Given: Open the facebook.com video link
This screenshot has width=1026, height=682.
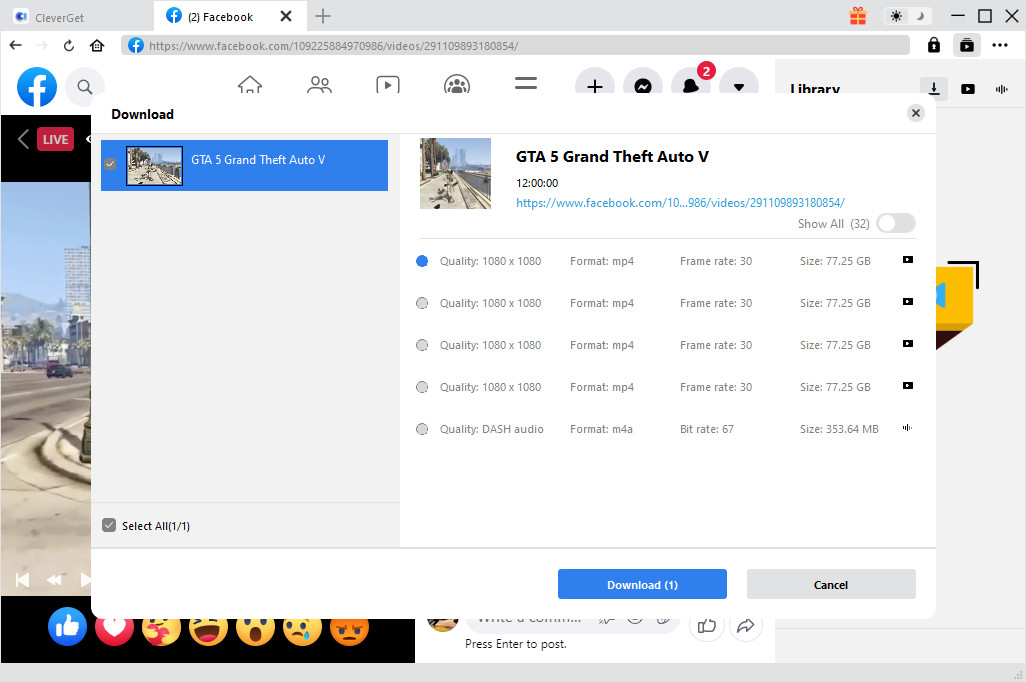Looking at the screenshot, I should point(681,203).
